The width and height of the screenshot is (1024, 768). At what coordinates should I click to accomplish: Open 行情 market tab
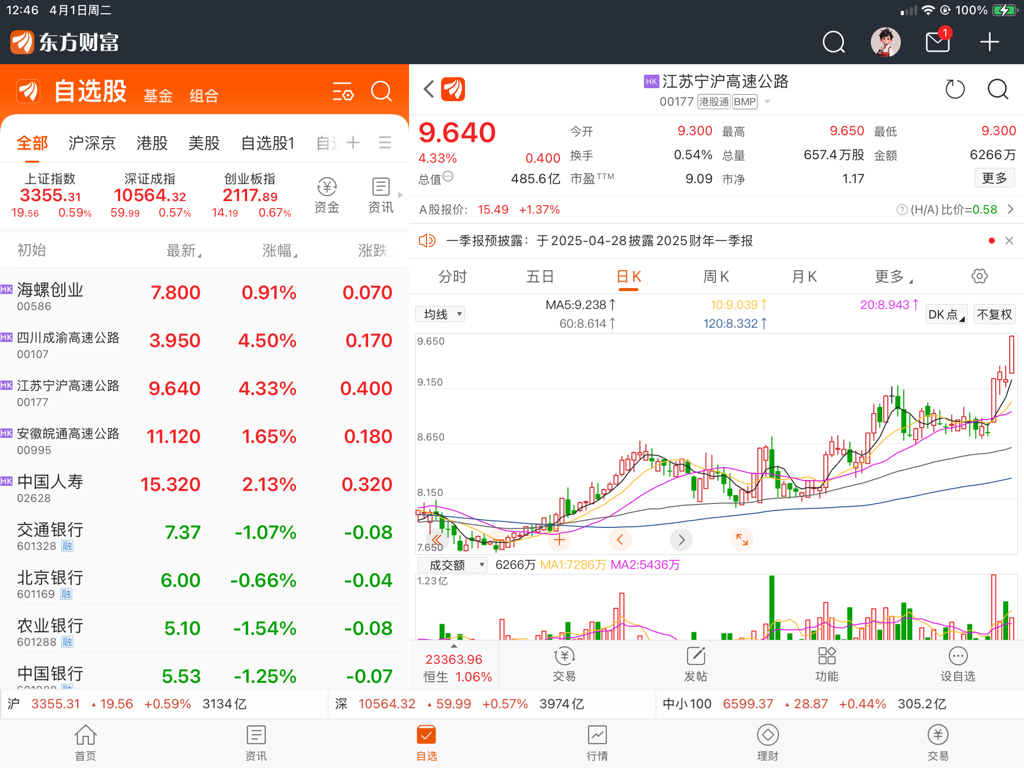point(597,743)
